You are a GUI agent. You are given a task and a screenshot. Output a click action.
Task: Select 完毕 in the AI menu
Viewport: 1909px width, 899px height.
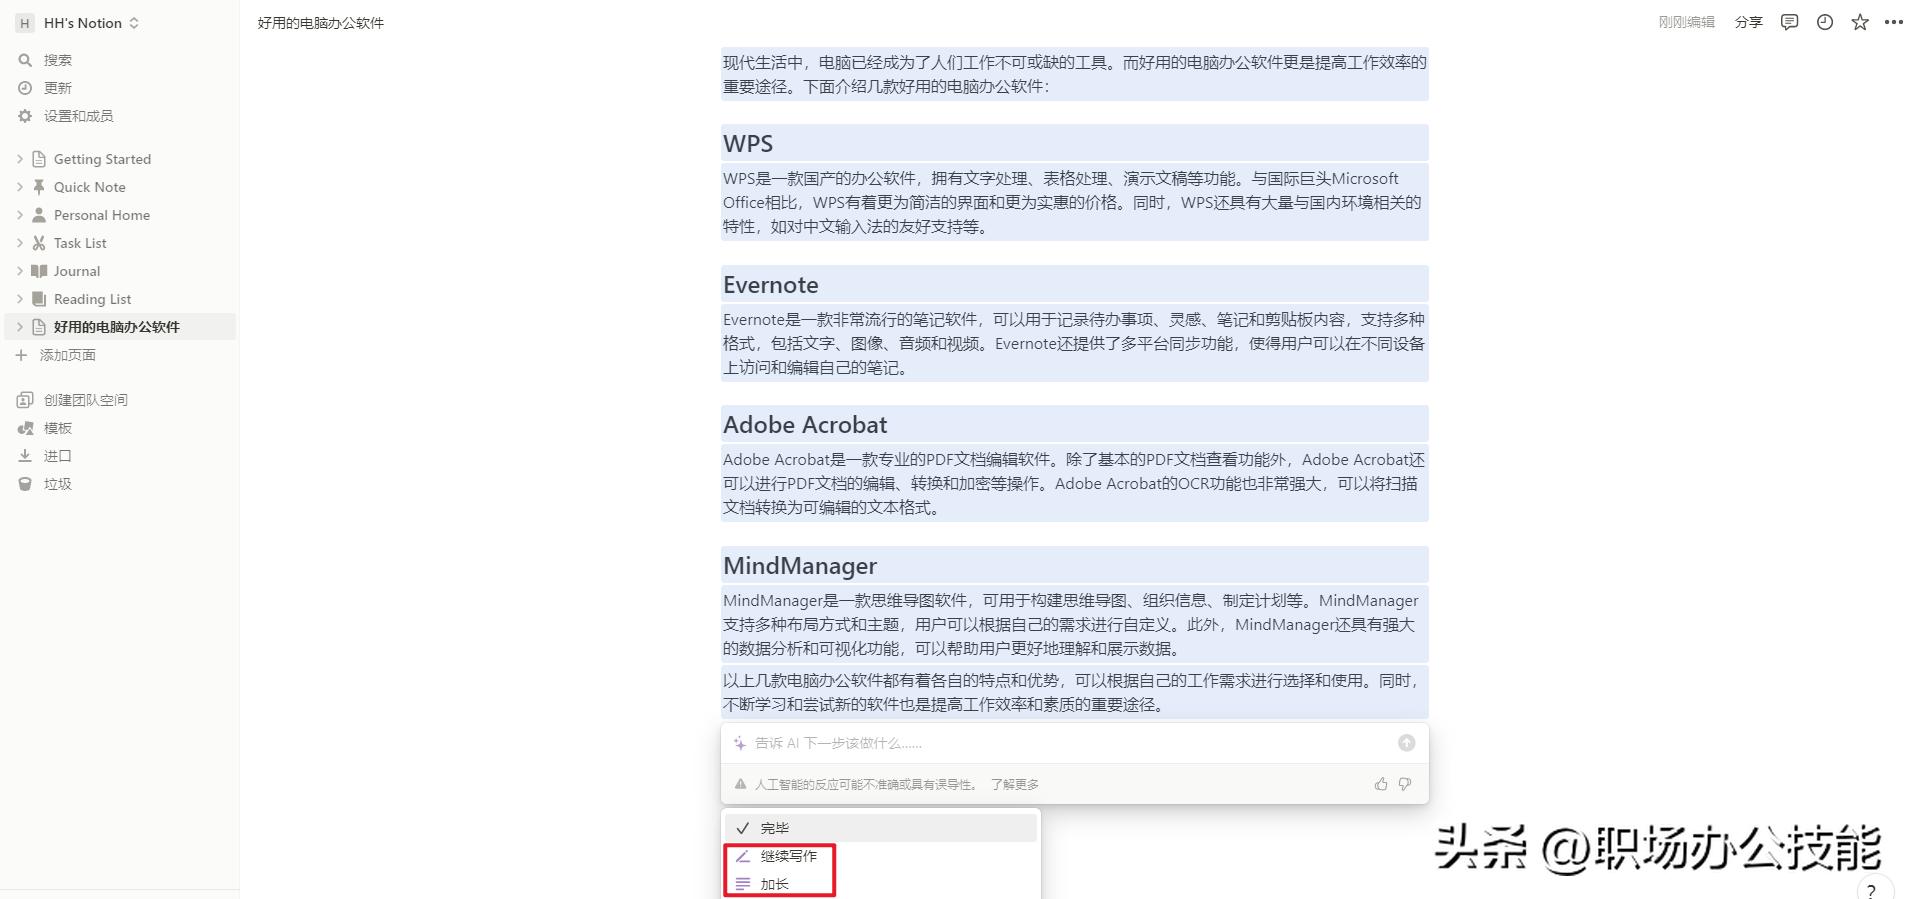[881, 828]
